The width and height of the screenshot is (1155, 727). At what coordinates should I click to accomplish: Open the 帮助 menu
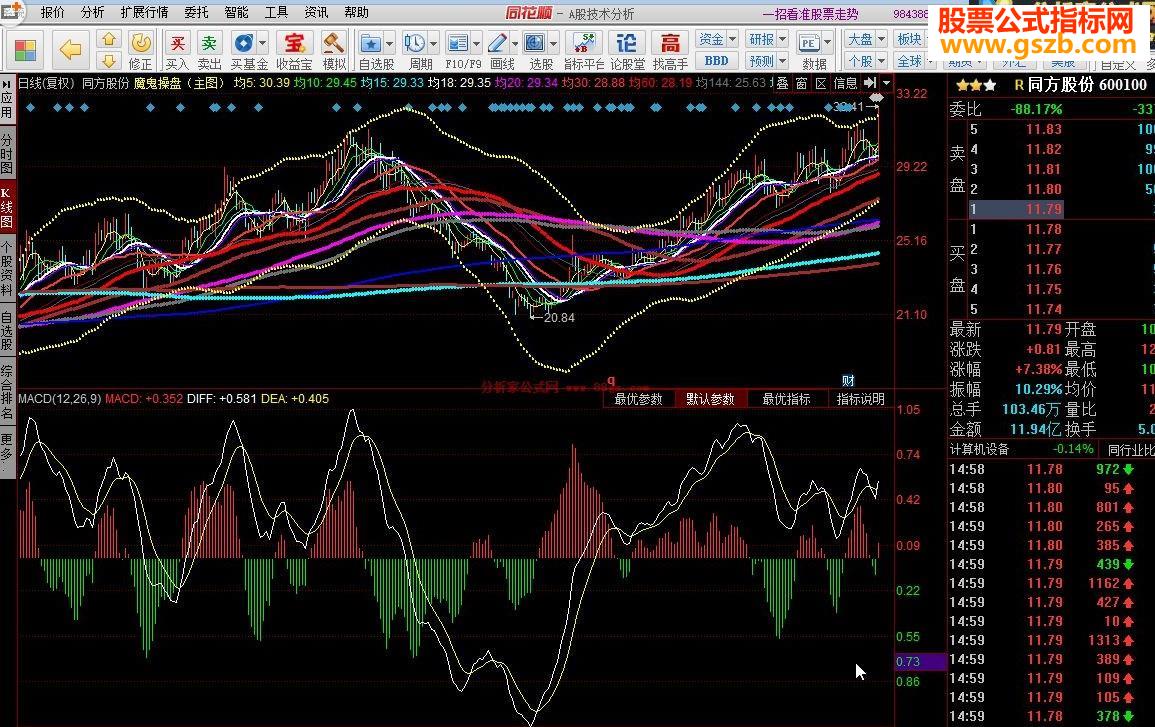click(357, 13)
